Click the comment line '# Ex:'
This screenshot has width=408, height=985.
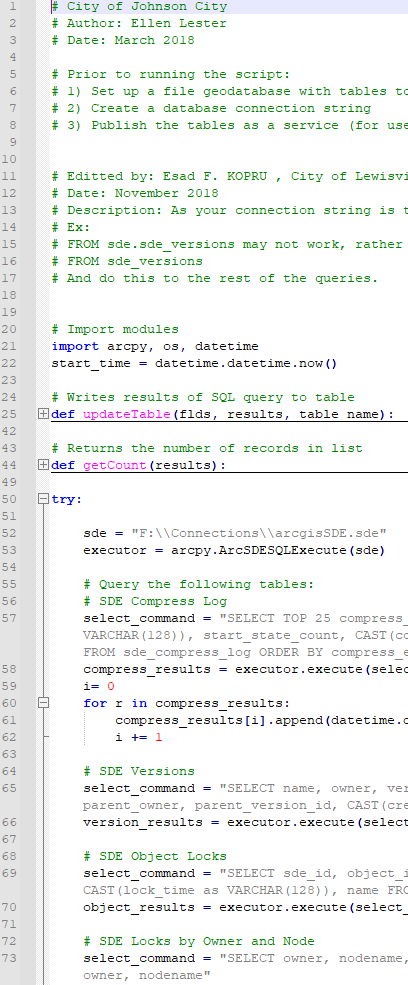[71, 227]
